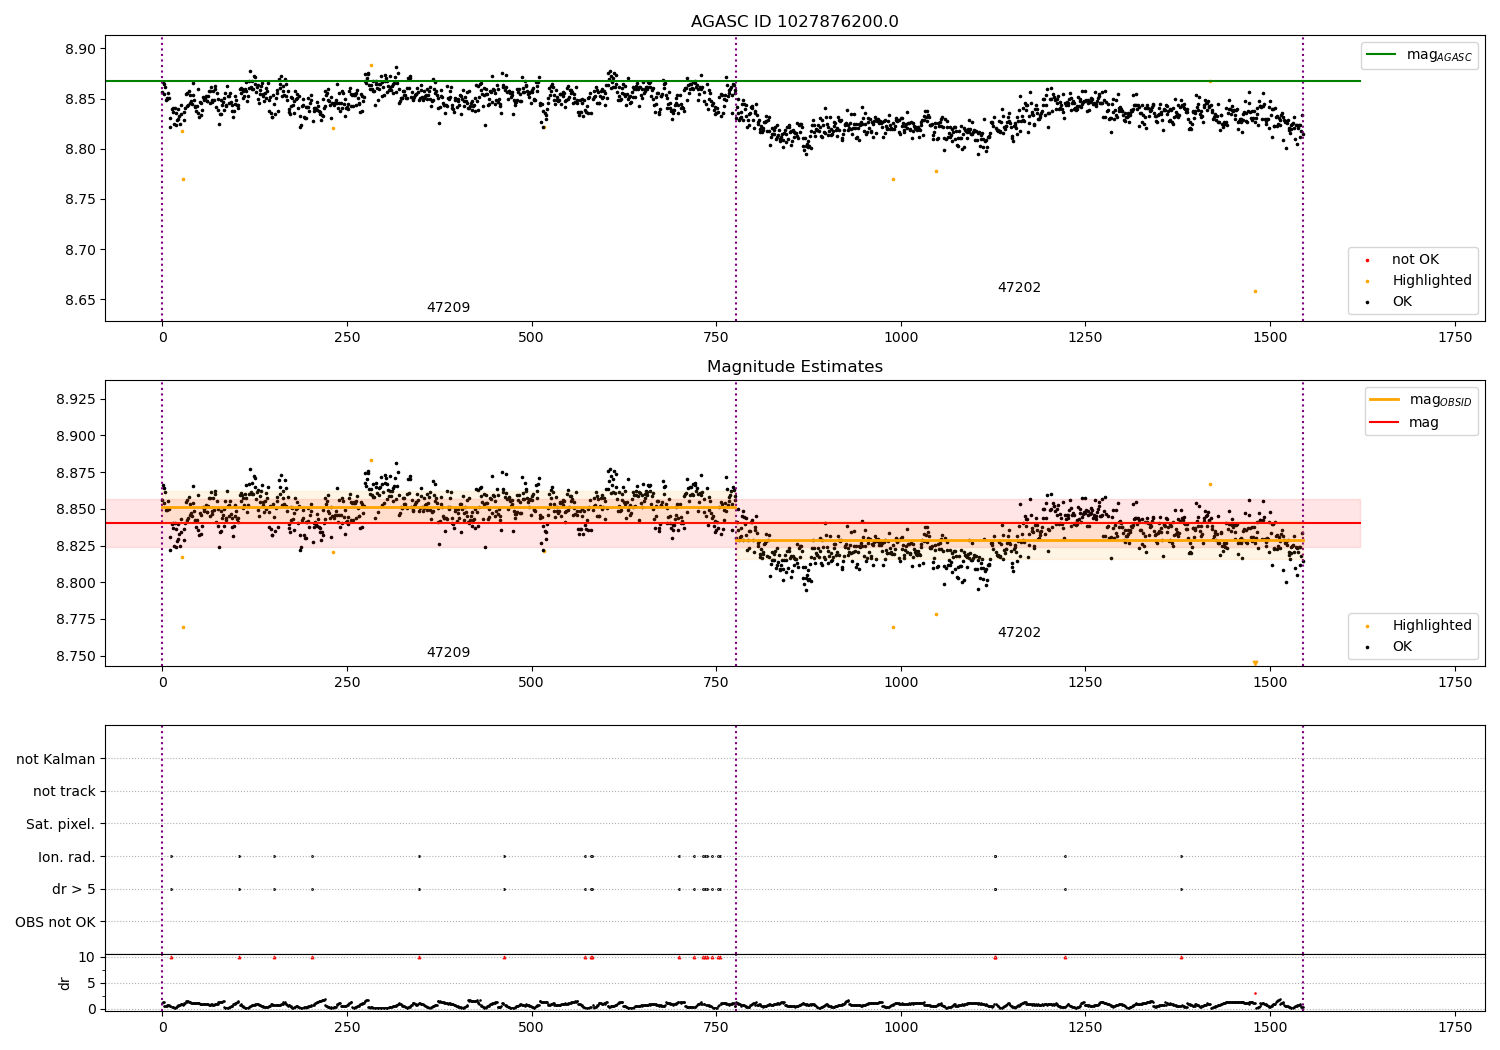
Task: Click the 10 tick on the dr axis
Action: pyautogui.click(x=87, y=958)
